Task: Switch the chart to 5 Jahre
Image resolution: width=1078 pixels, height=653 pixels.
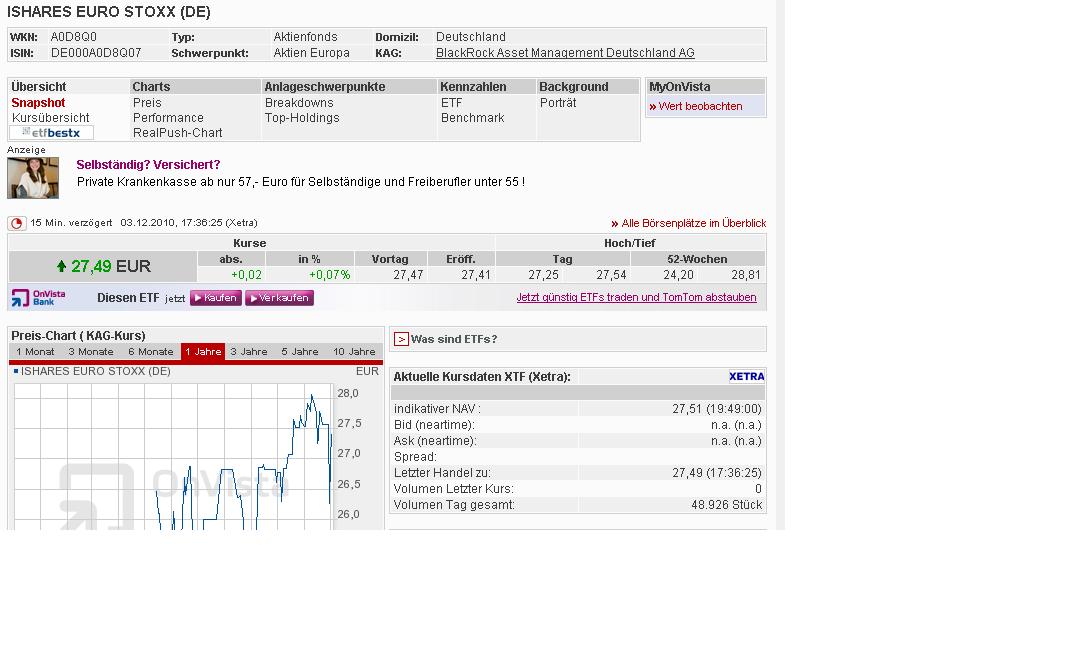Action: pyautogui.click(x=300, y=351)
